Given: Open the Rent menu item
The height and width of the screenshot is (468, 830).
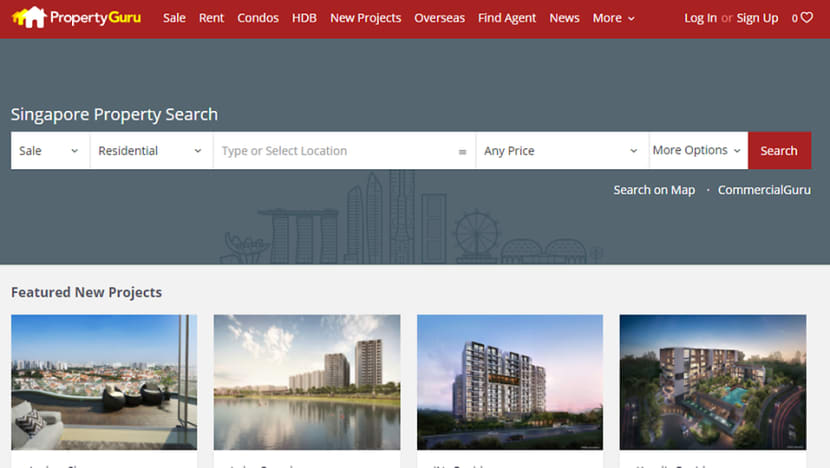Looking at the screenshot, I should click(x=211, y=18).
